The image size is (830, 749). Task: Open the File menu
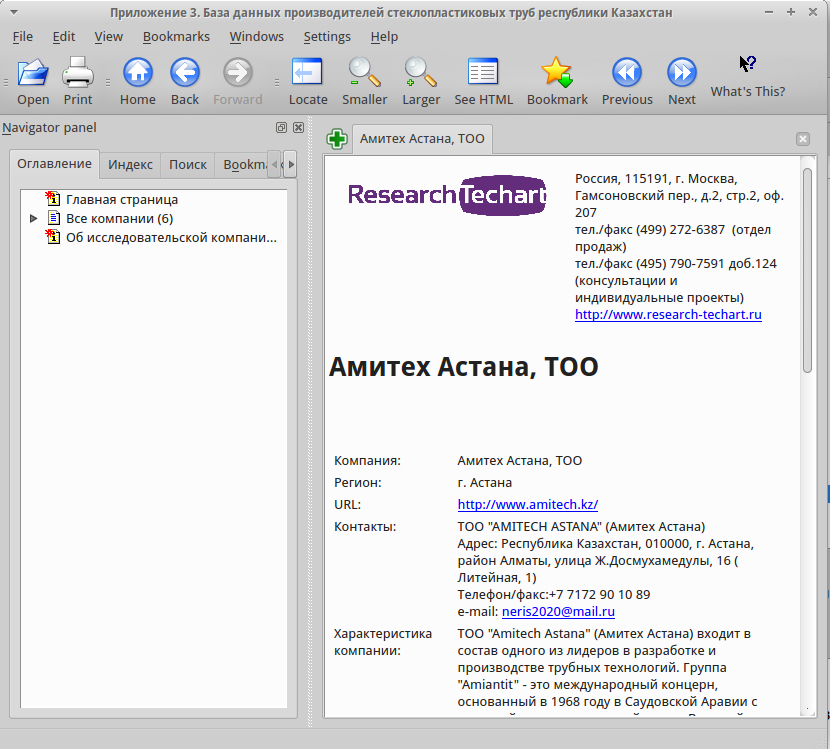23,37
